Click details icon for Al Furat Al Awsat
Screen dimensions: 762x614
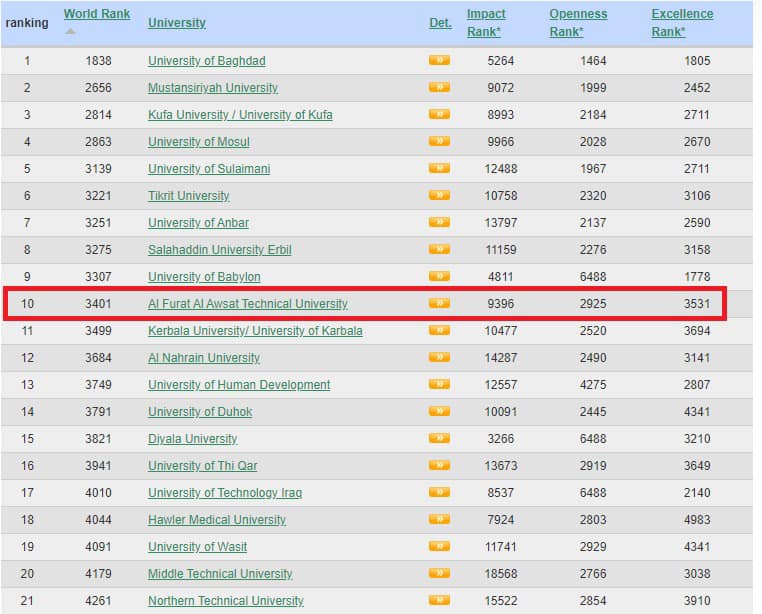click(439, 304)
